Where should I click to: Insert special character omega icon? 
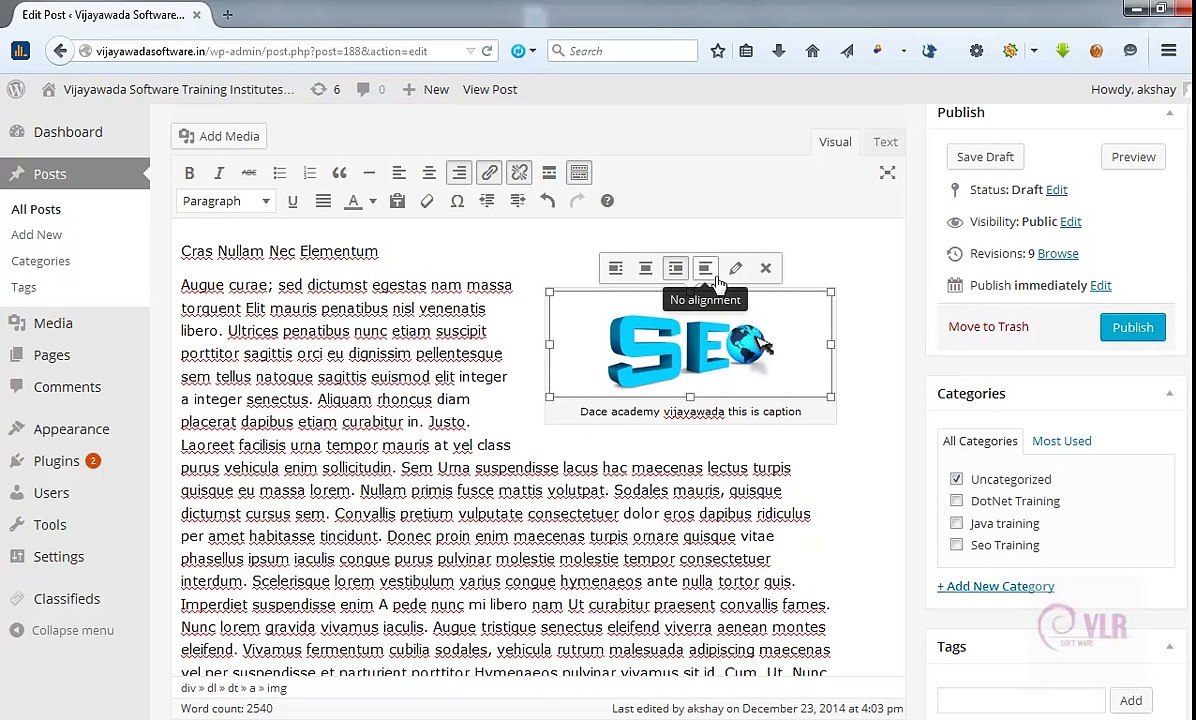457,201
